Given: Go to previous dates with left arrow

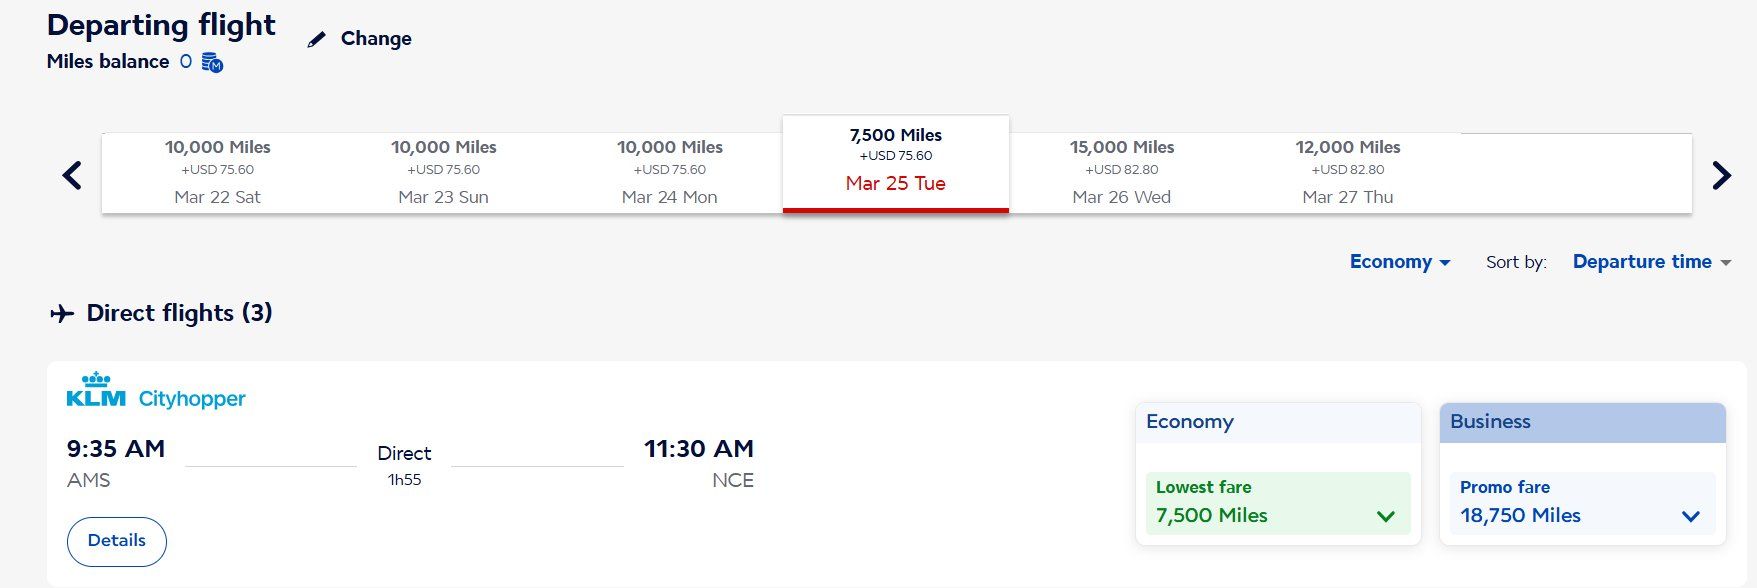Looking at the screenshot, I should pyautogui.click(x=72, y=176).
